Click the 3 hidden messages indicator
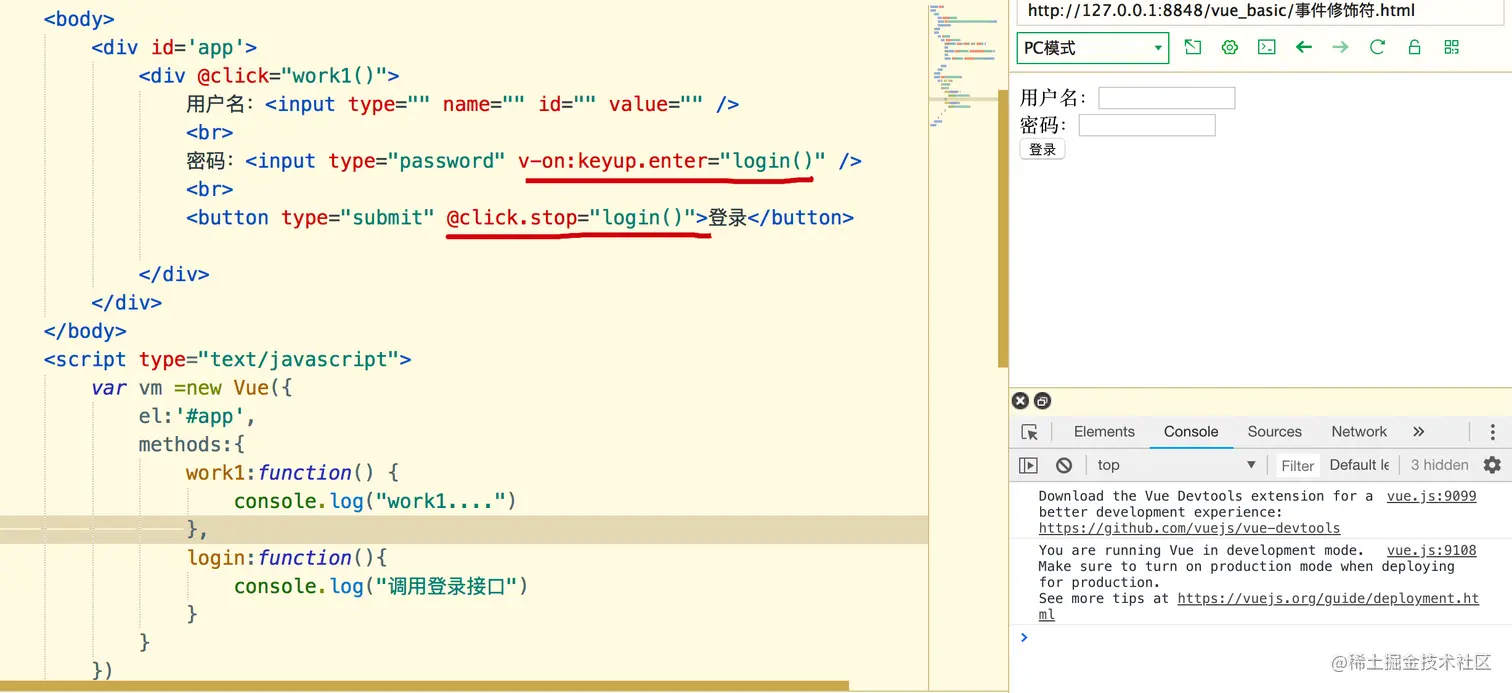 (x=1439, y=465)
